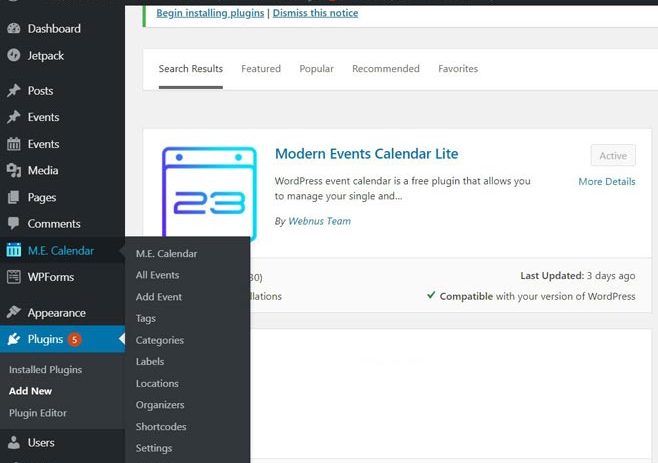This screenshot has height=463, width=658.
Task: Open Webnus Team author link
Action: point(319,221)
